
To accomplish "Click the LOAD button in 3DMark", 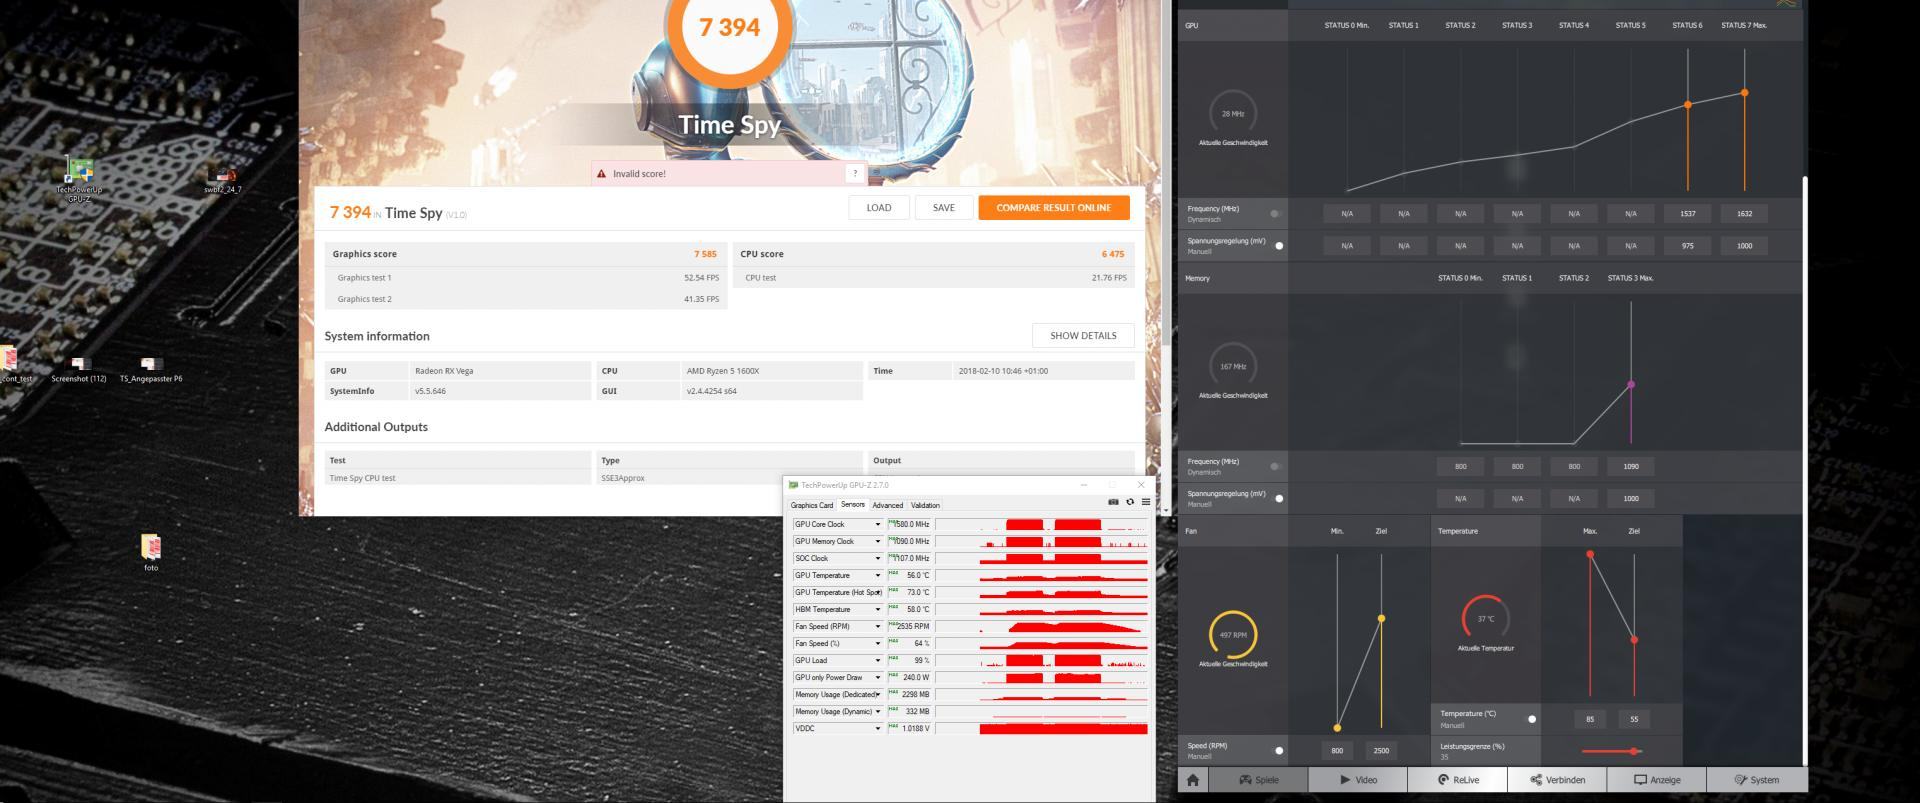I will coord(879,208).
